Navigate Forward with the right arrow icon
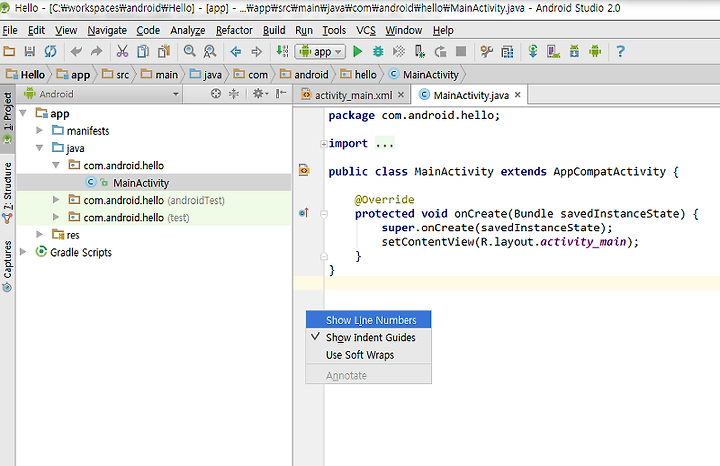The image size is (720, 466). [257, 51]
